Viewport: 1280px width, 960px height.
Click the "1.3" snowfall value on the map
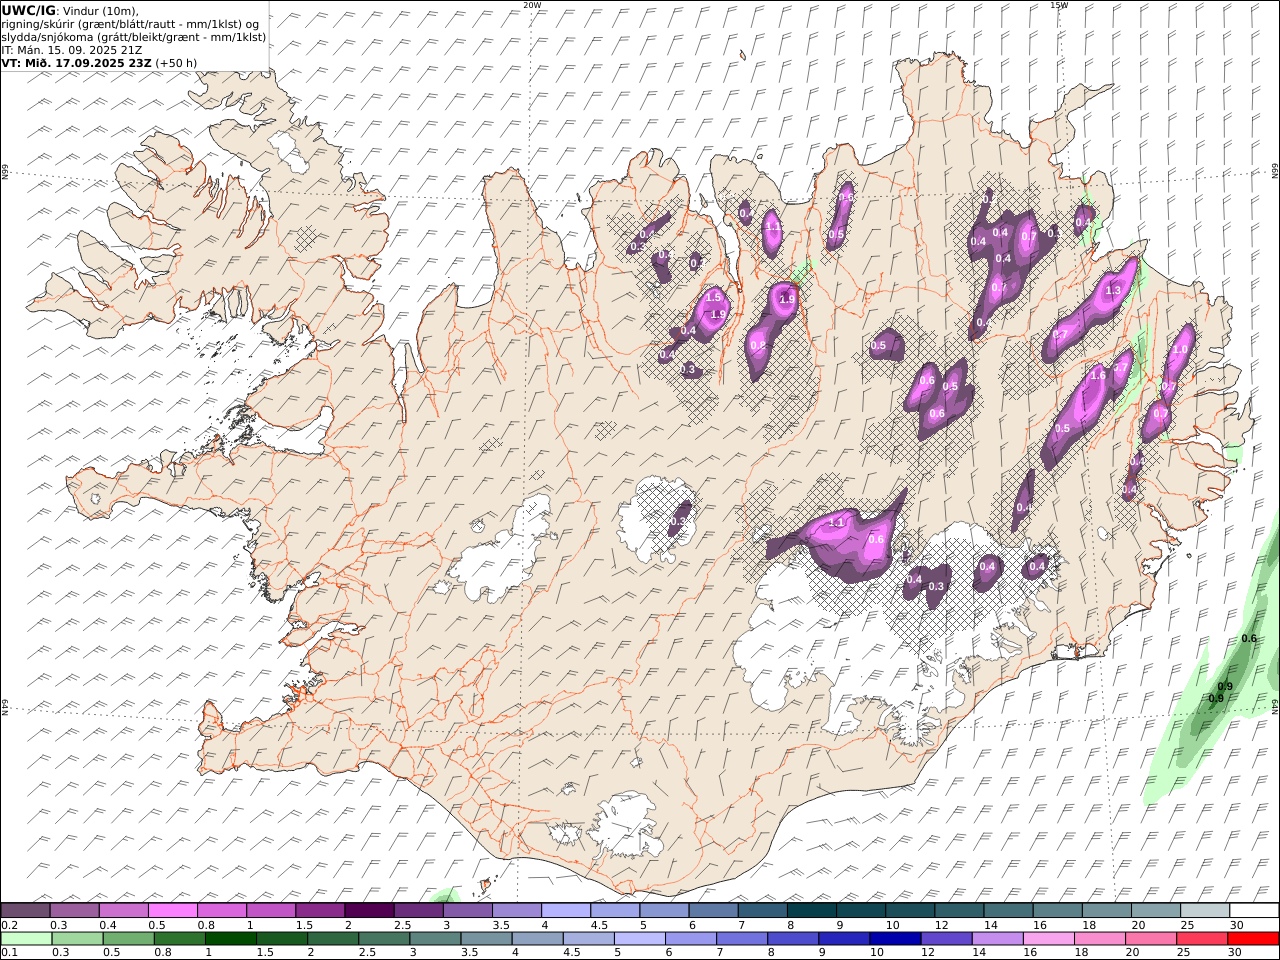pyautogui.click(x=1112, y=291)
